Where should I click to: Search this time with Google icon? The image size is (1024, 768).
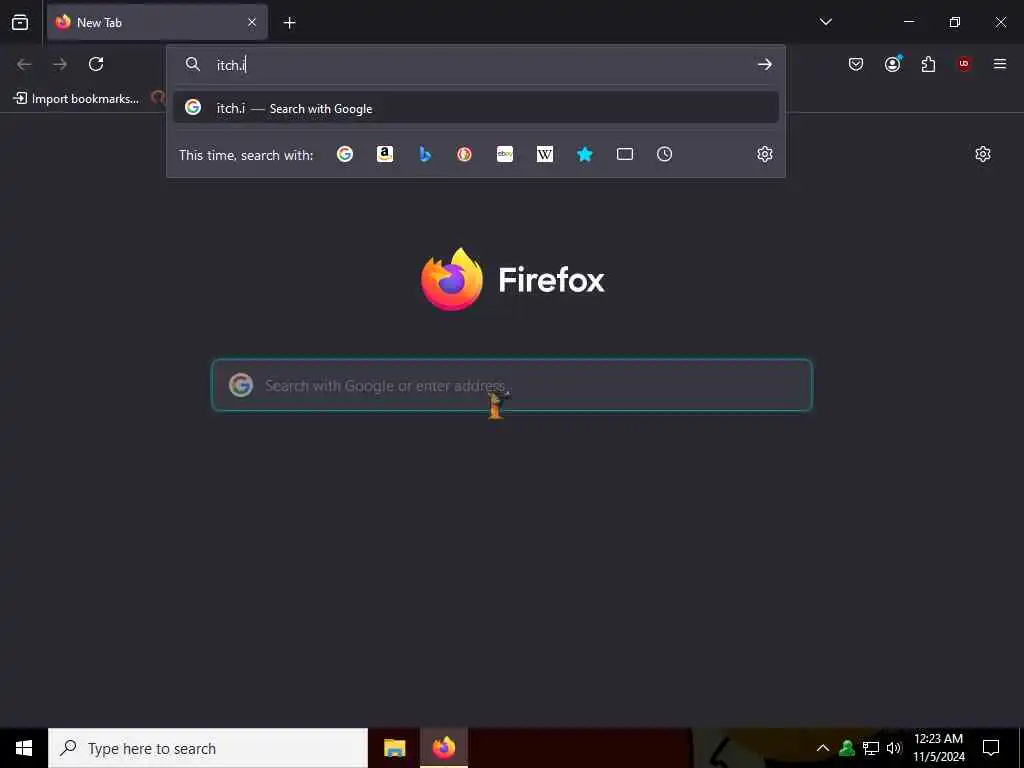pyautogui.click(x=345, y=154)
